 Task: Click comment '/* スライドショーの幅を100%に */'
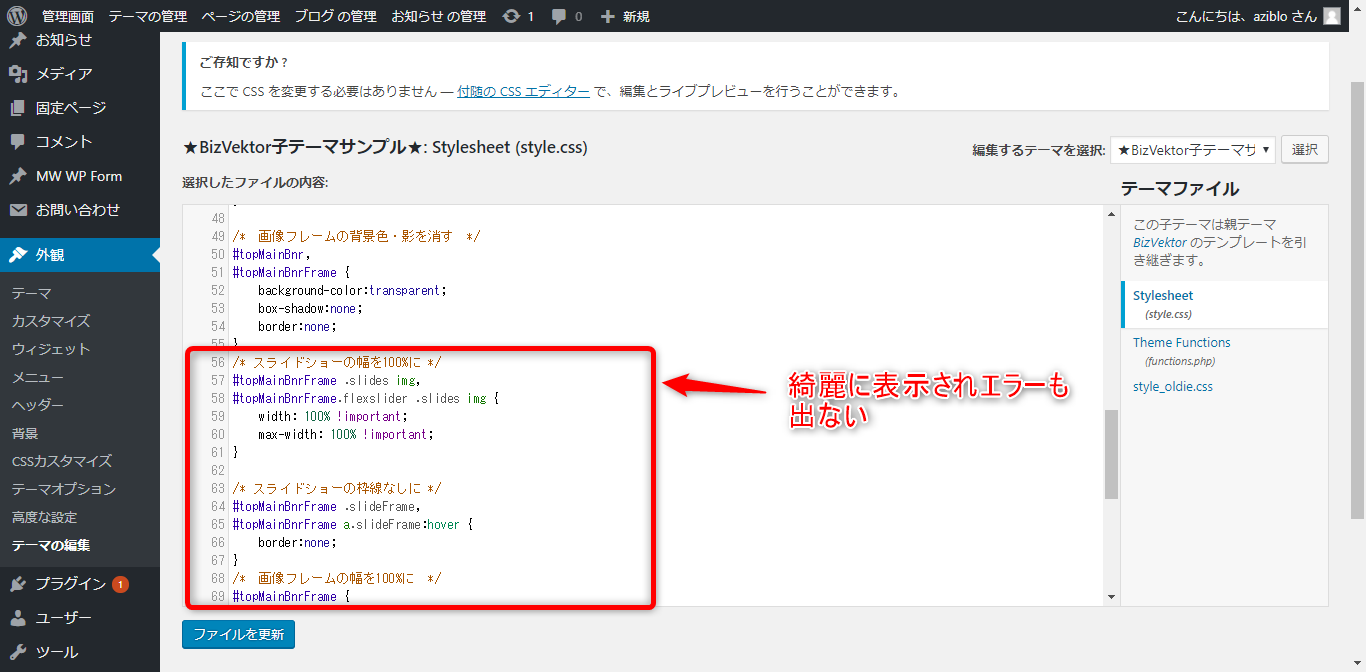point(337,362)
